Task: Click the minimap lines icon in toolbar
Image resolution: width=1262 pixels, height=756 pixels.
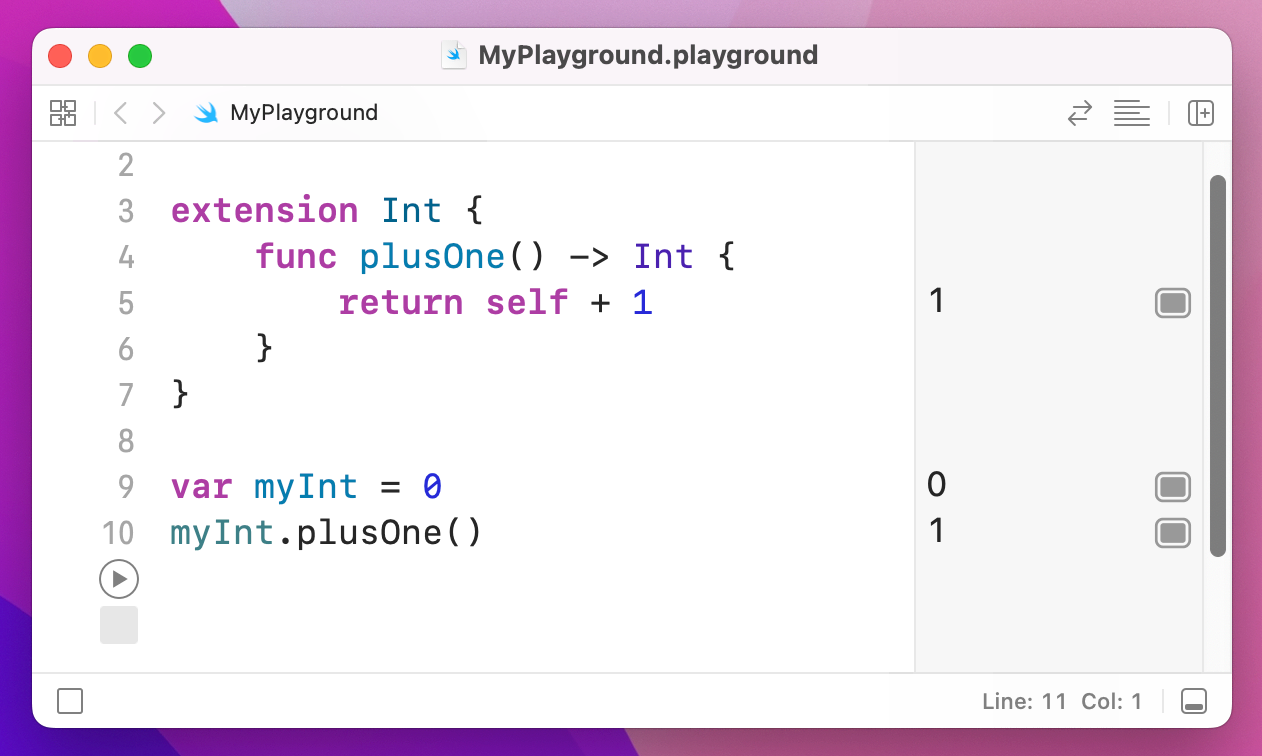Action: pyautogui.click(x=1131, y=113)
